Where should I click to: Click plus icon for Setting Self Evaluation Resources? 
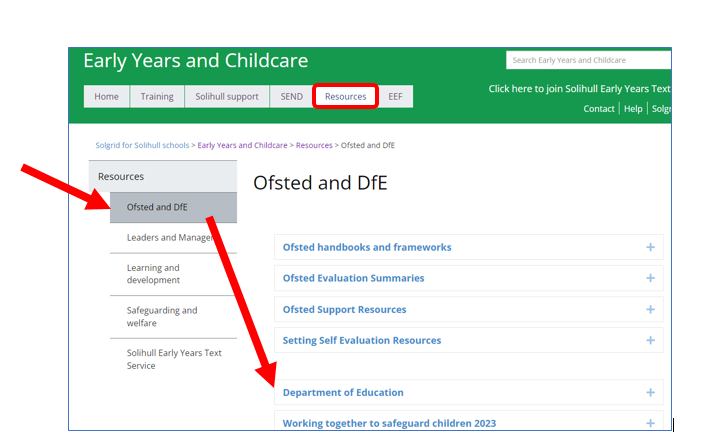coord(650,340)
